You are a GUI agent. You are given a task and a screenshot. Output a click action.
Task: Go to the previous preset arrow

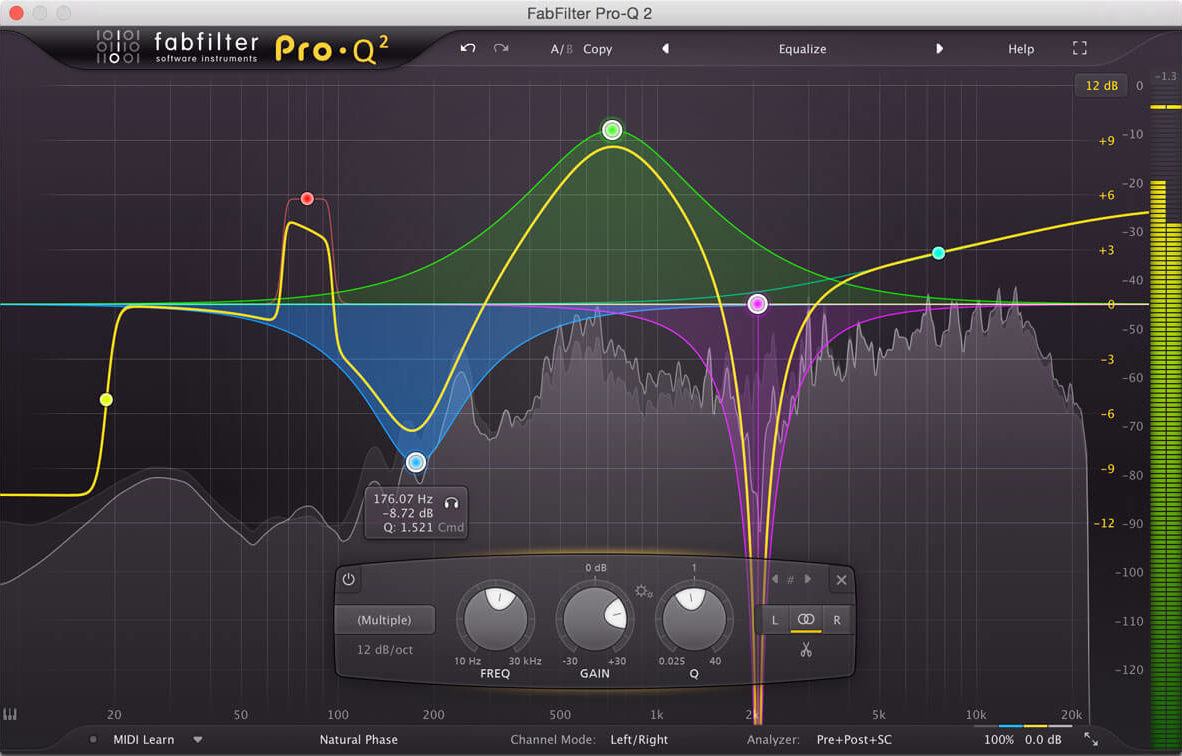(x=665, y=48)
